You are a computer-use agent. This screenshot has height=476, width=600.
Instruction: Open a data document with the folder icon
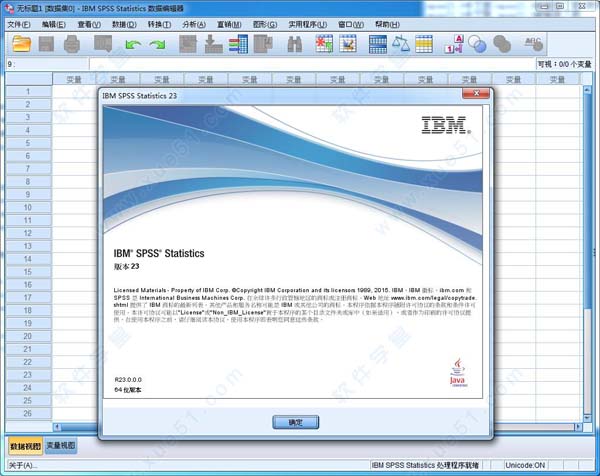coord(22,44)
